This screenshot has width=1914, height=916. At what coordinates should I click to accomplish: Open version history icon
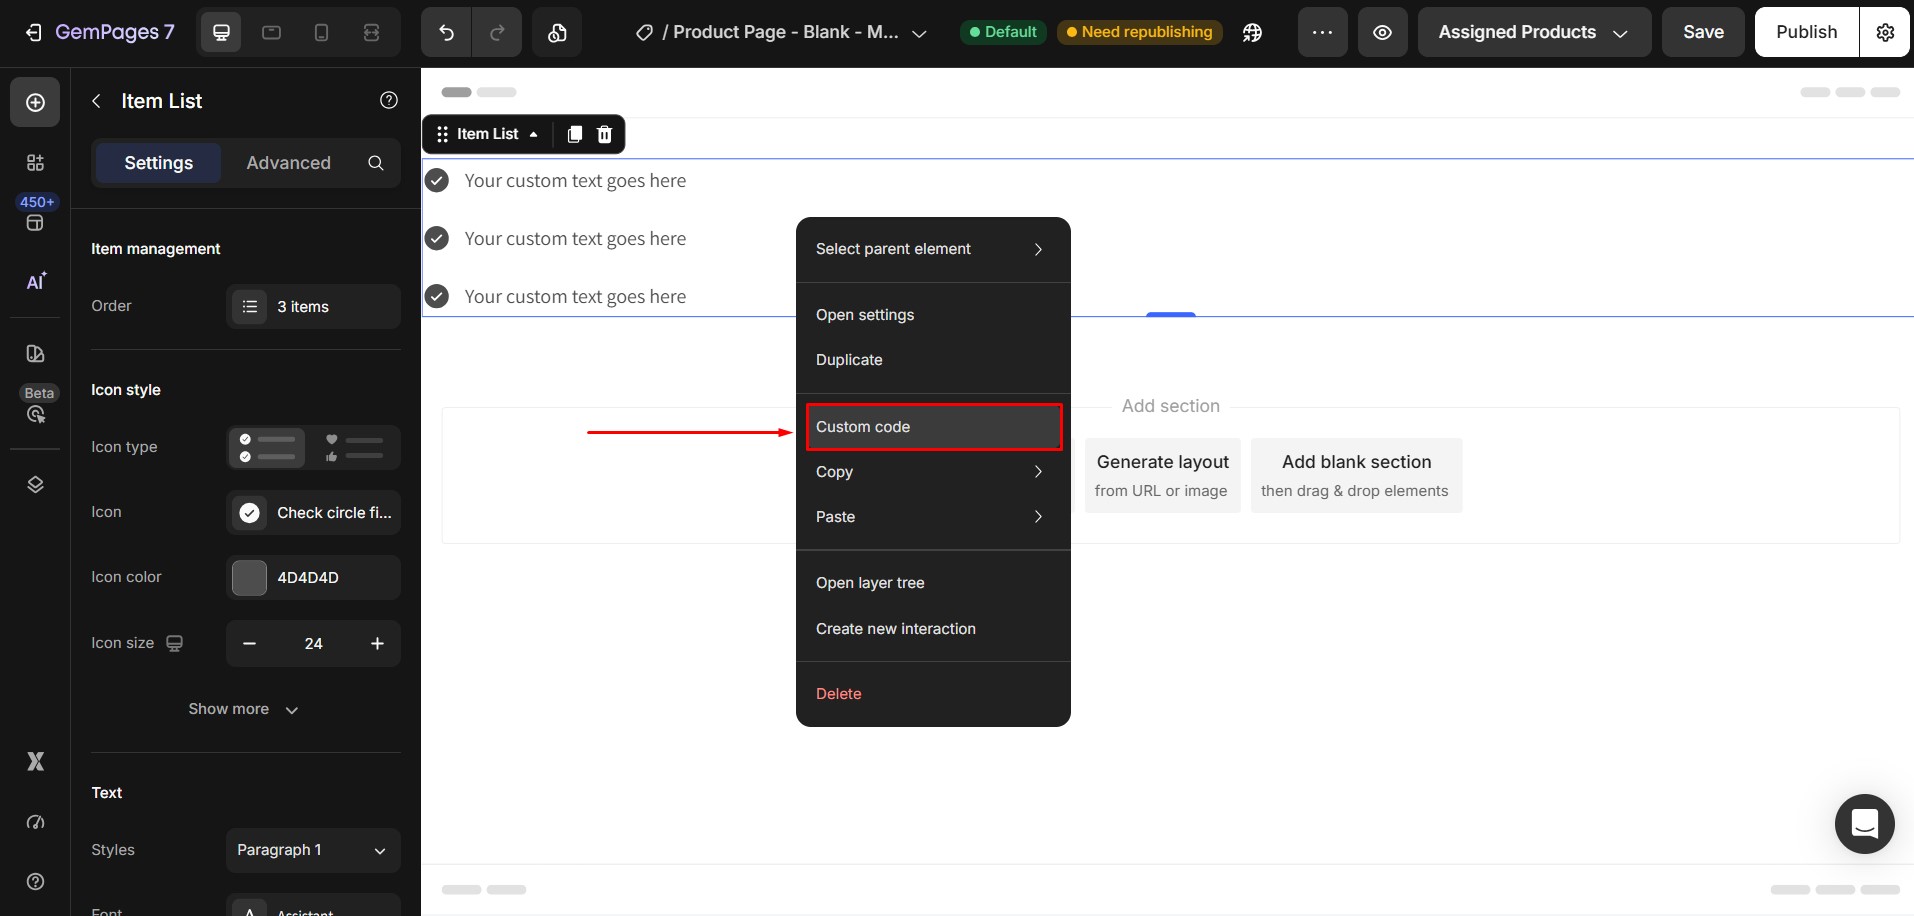click(557, 32)
